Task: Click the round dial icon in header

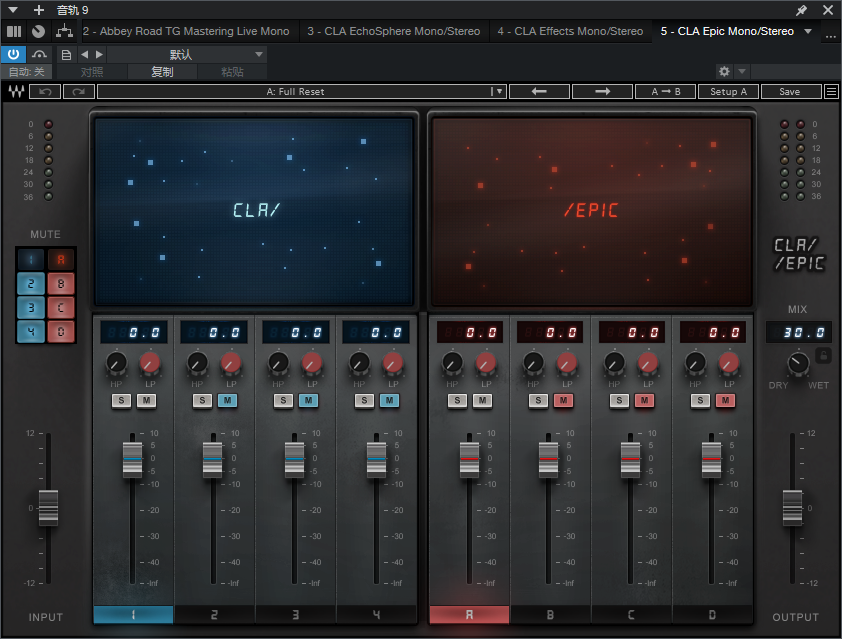Action: (38, 31)
